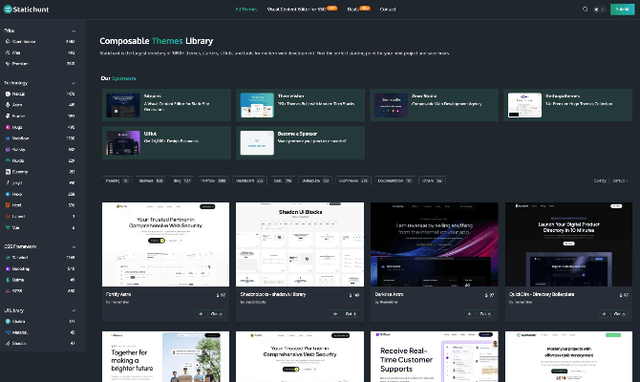
Task: Click the Nuxtjs technology icon
Action: 7,160
